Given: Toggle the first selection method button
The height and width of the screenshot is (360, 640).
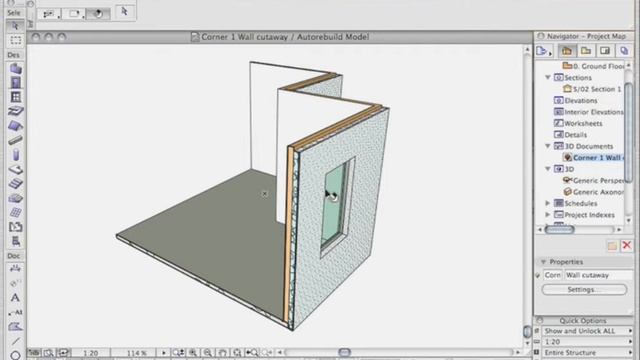Looking at the screenshot, I should [x=50, y=14].
